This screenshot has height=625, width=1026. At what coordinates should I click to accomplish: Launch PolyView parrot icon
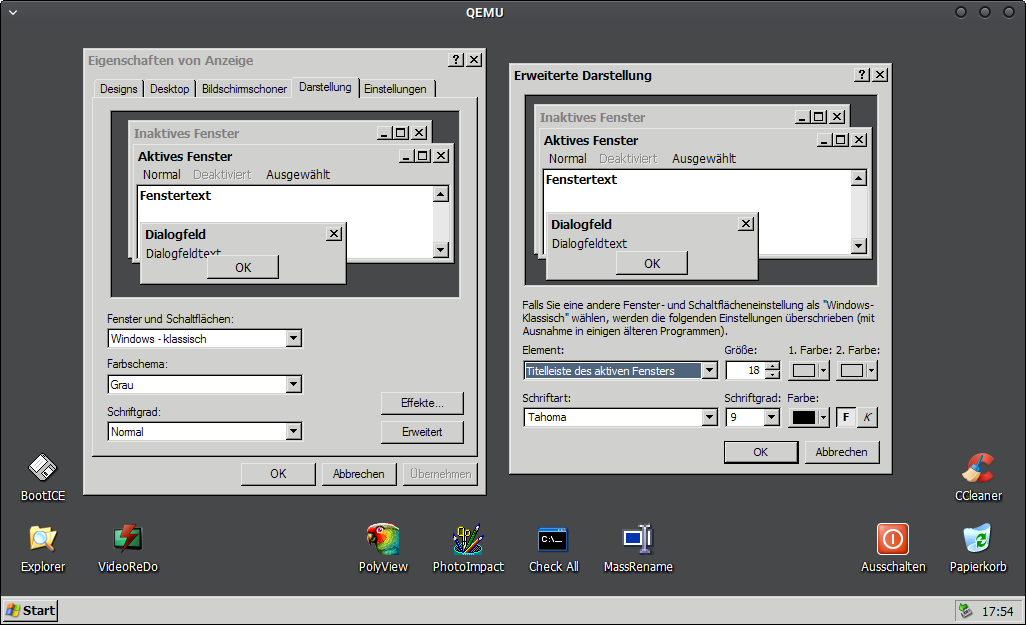pyautogui.click(x=383, y=548)
